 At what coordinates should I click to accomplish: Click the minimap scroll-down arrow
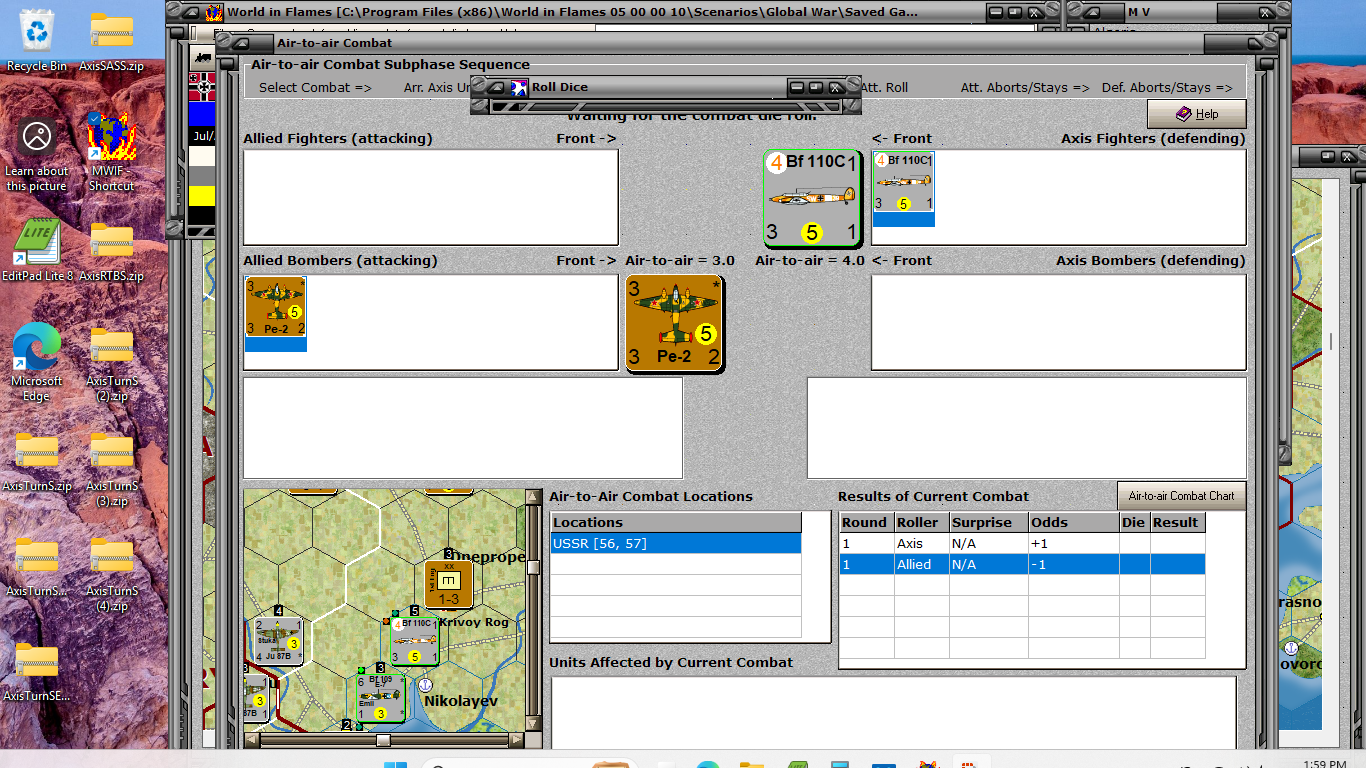coord(533,725)
